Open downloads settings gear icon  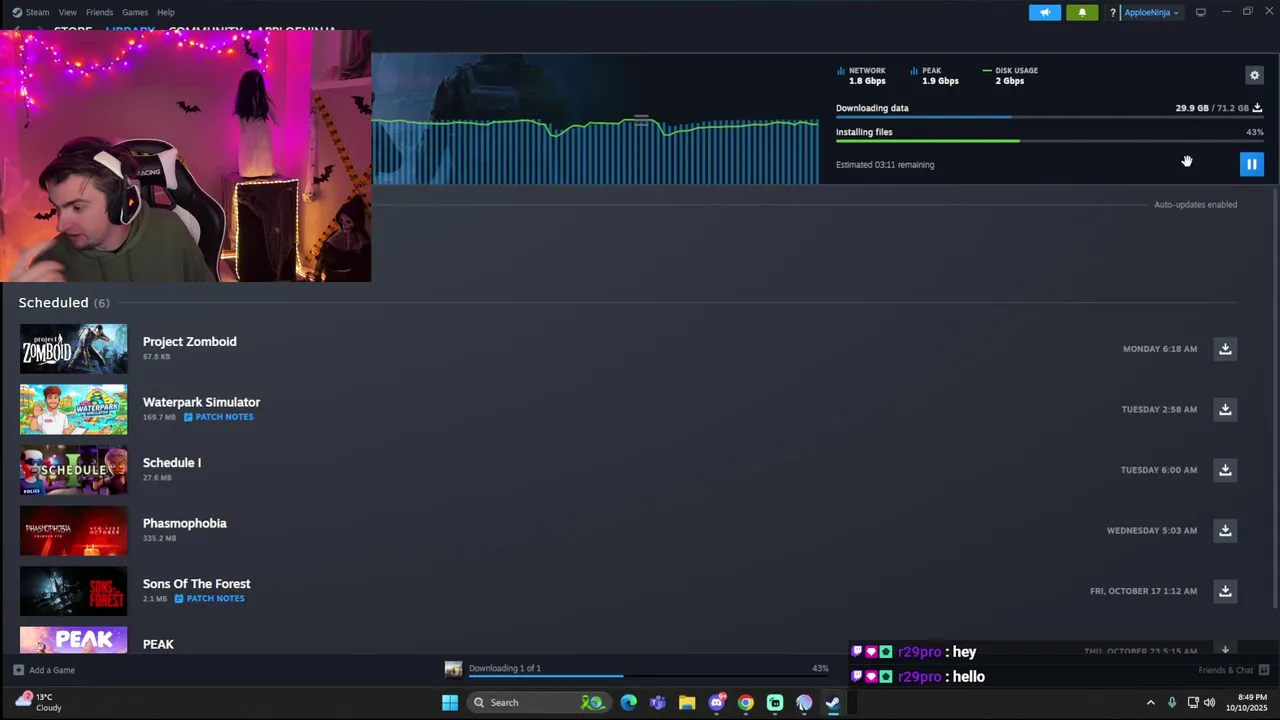(1254, 75)
